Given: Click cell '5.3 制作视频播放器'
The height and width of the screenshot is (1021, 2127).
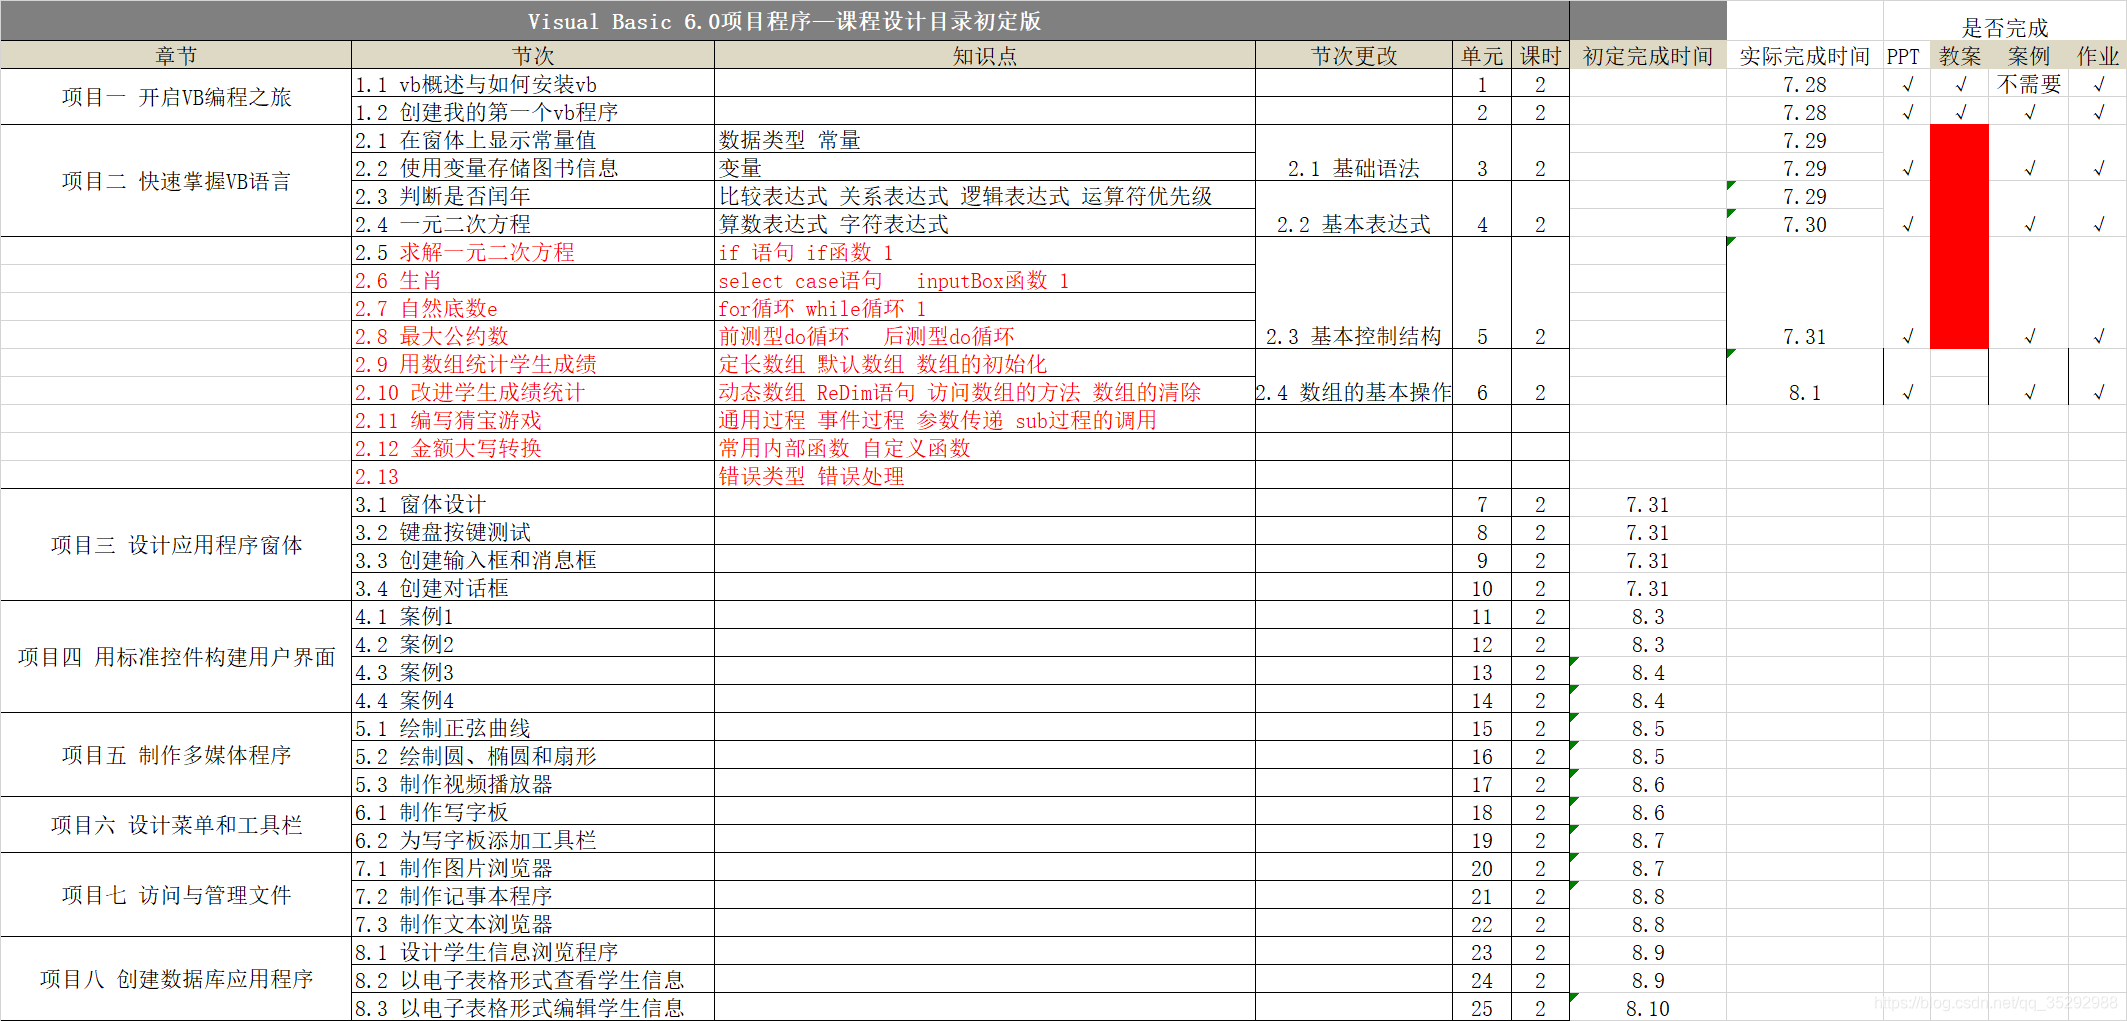Looking at the screenshot, I should tap(533, 784).
